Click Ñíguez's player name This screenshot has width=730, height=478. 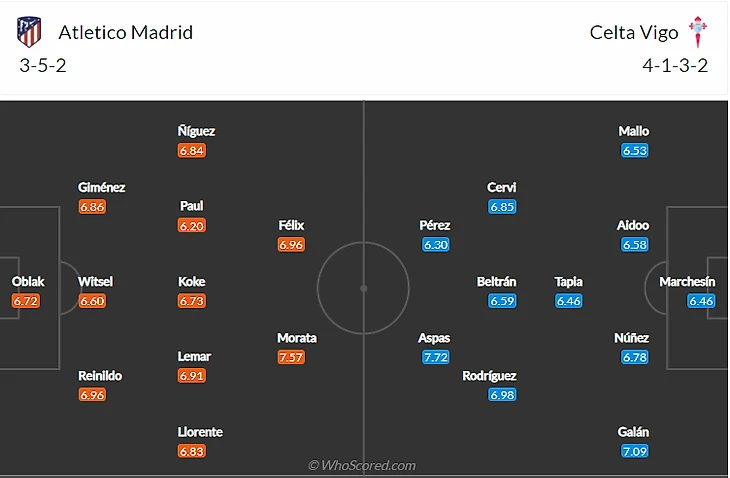click(x=196, y=131)
